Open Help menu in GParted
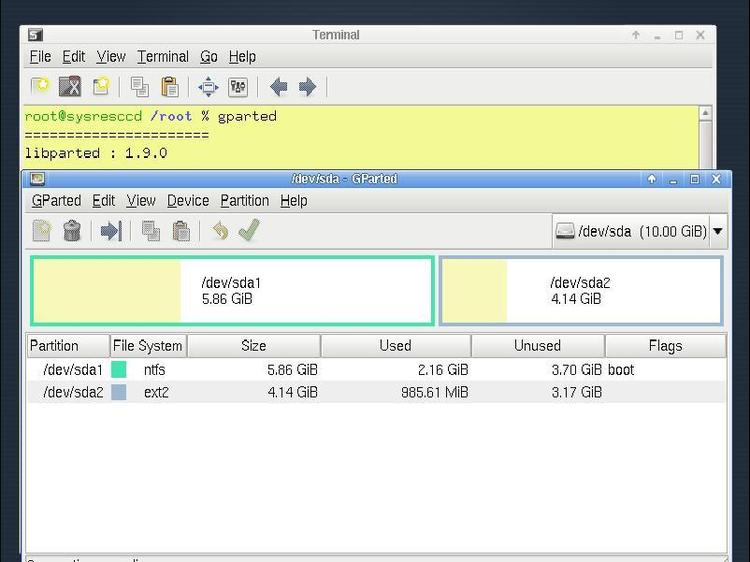This screenshot has width=750, height=562. pyautogui.click(x=294, y=200)
